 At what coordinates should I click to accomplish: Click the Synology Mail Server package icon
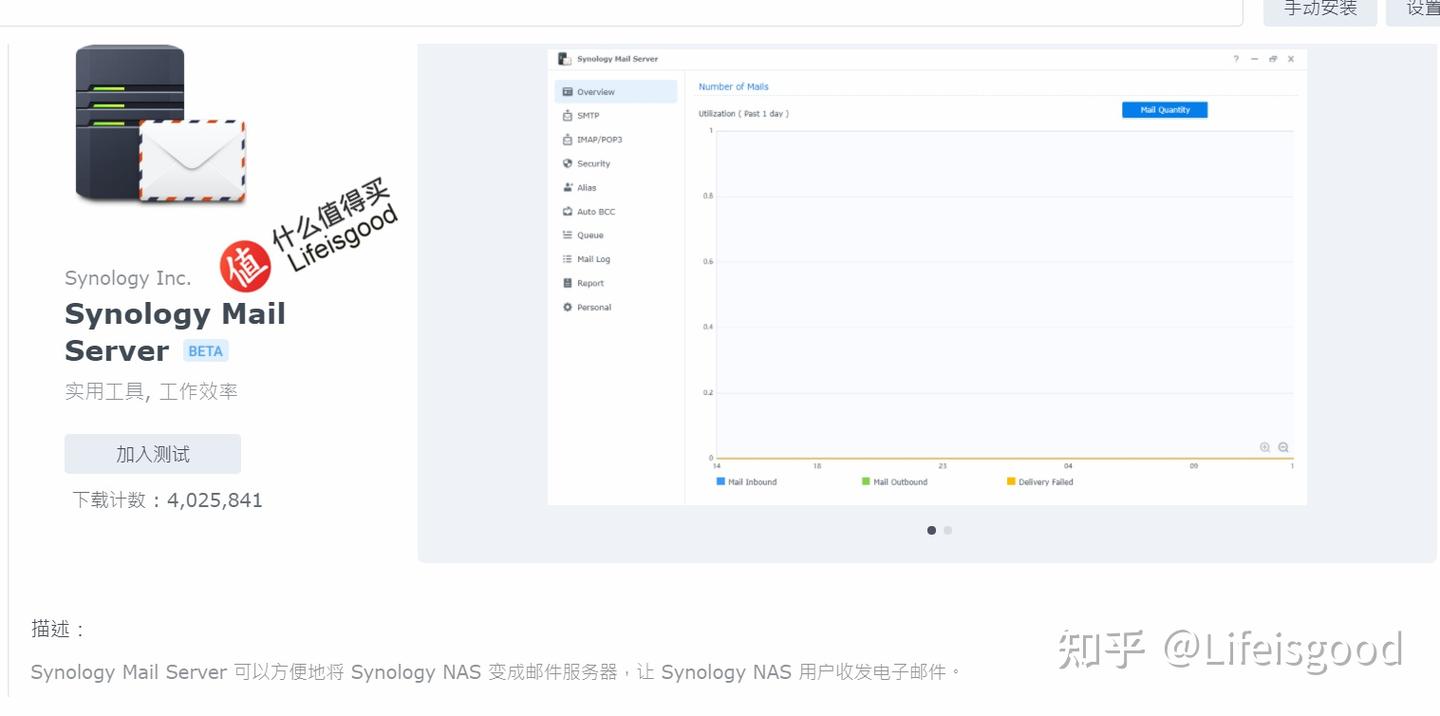tap(160, 124)
